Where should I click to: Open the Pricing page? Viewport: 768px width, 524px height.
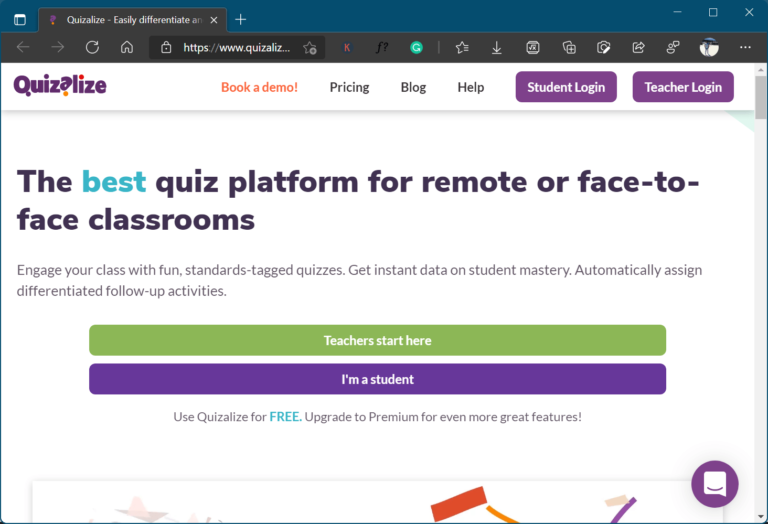coord(349,87)
